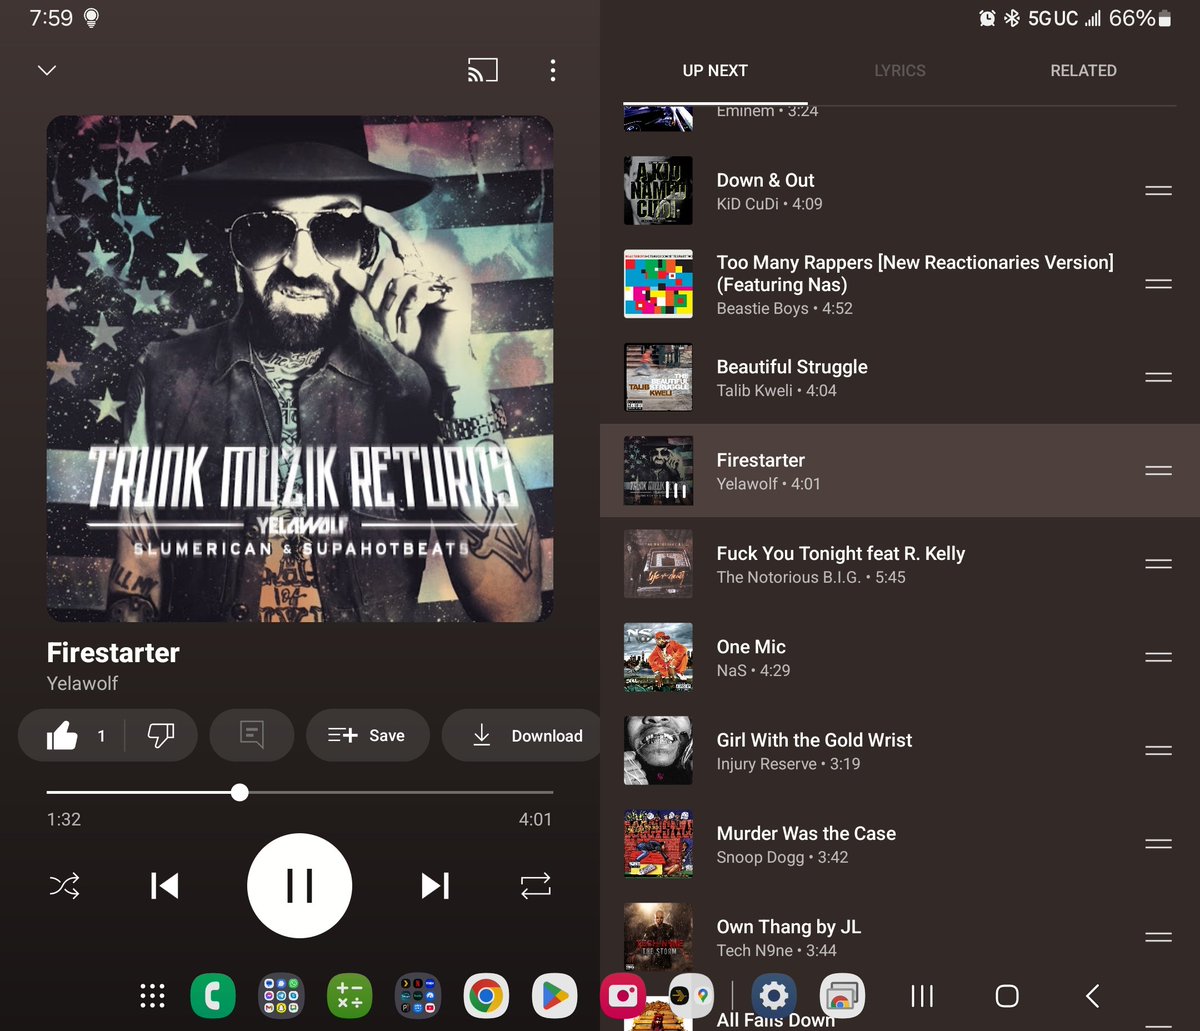The height and width of the screenshot is (1031, 1200).
Task: Tap the Beastie Boys album thumbnail
Action: tap(658, 284)
